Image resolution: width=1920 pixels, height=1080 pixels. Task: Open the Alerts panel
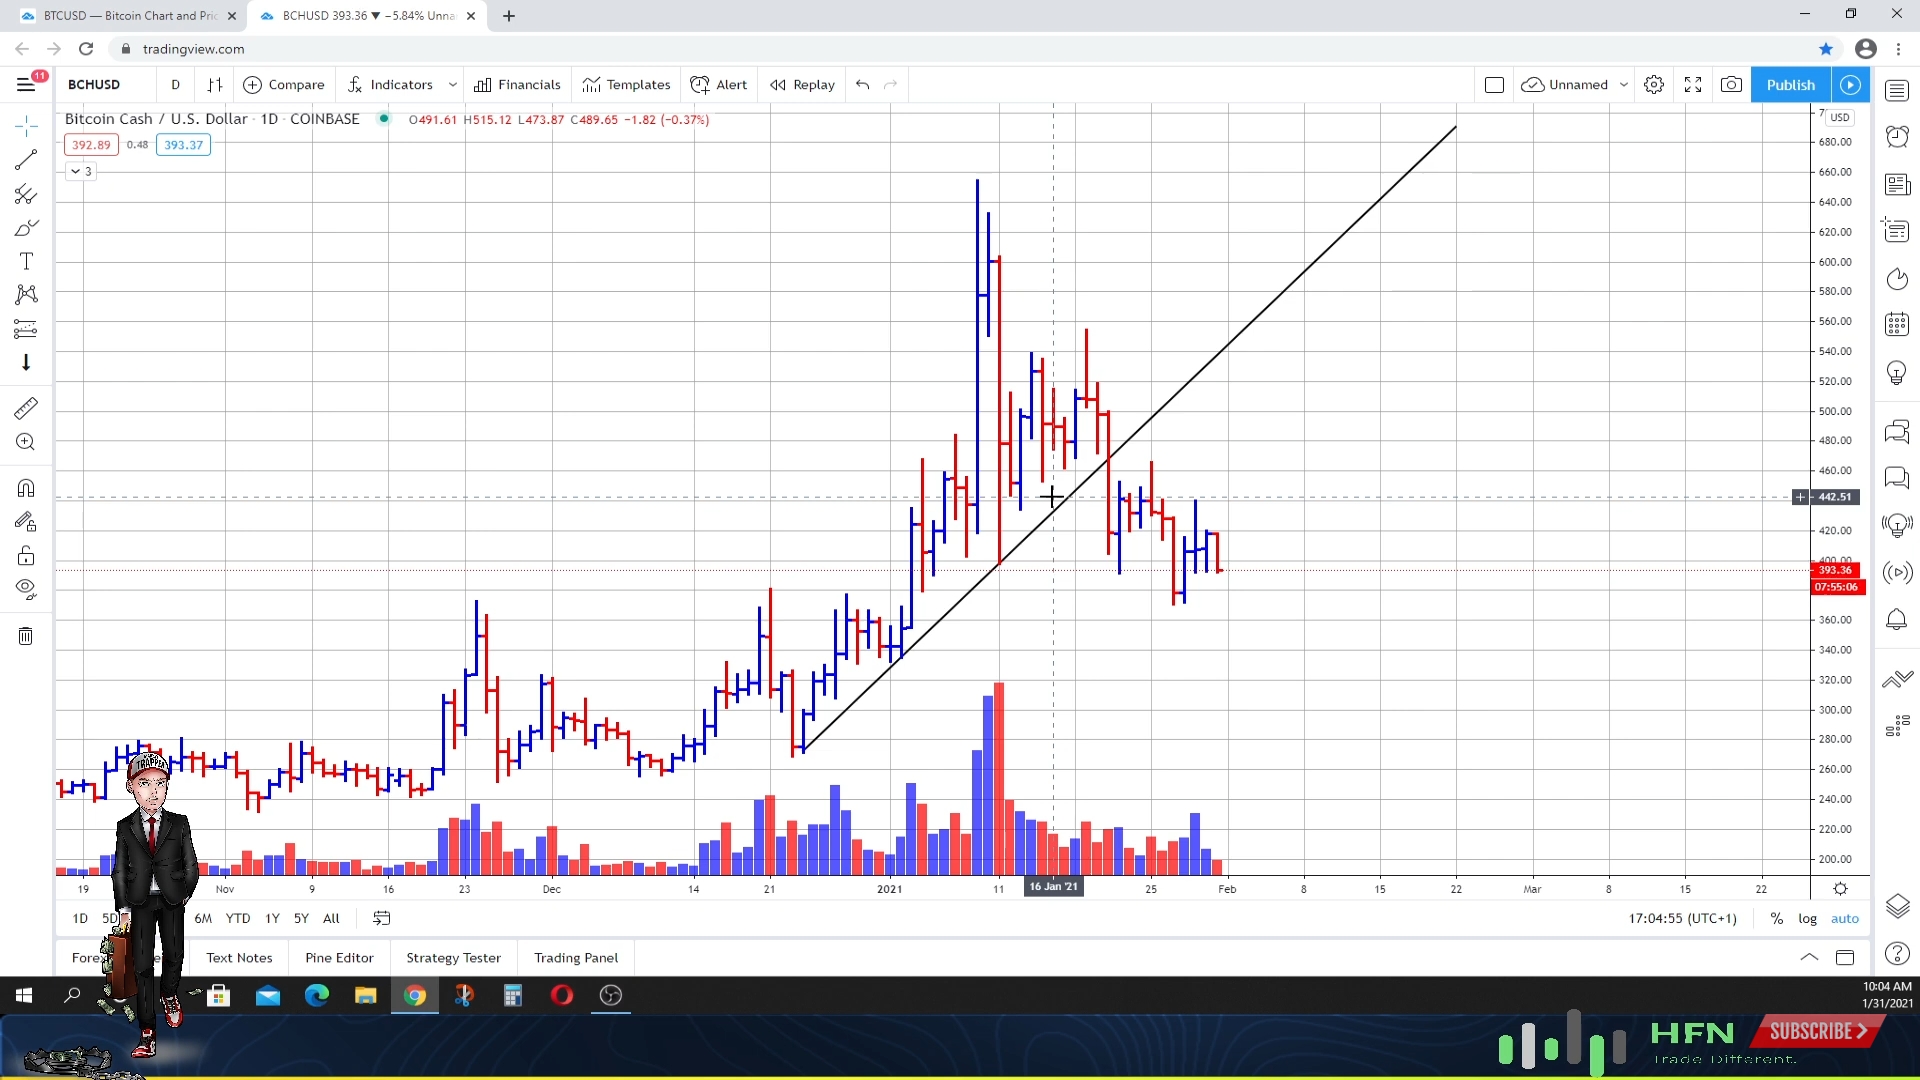(1897, 137)
